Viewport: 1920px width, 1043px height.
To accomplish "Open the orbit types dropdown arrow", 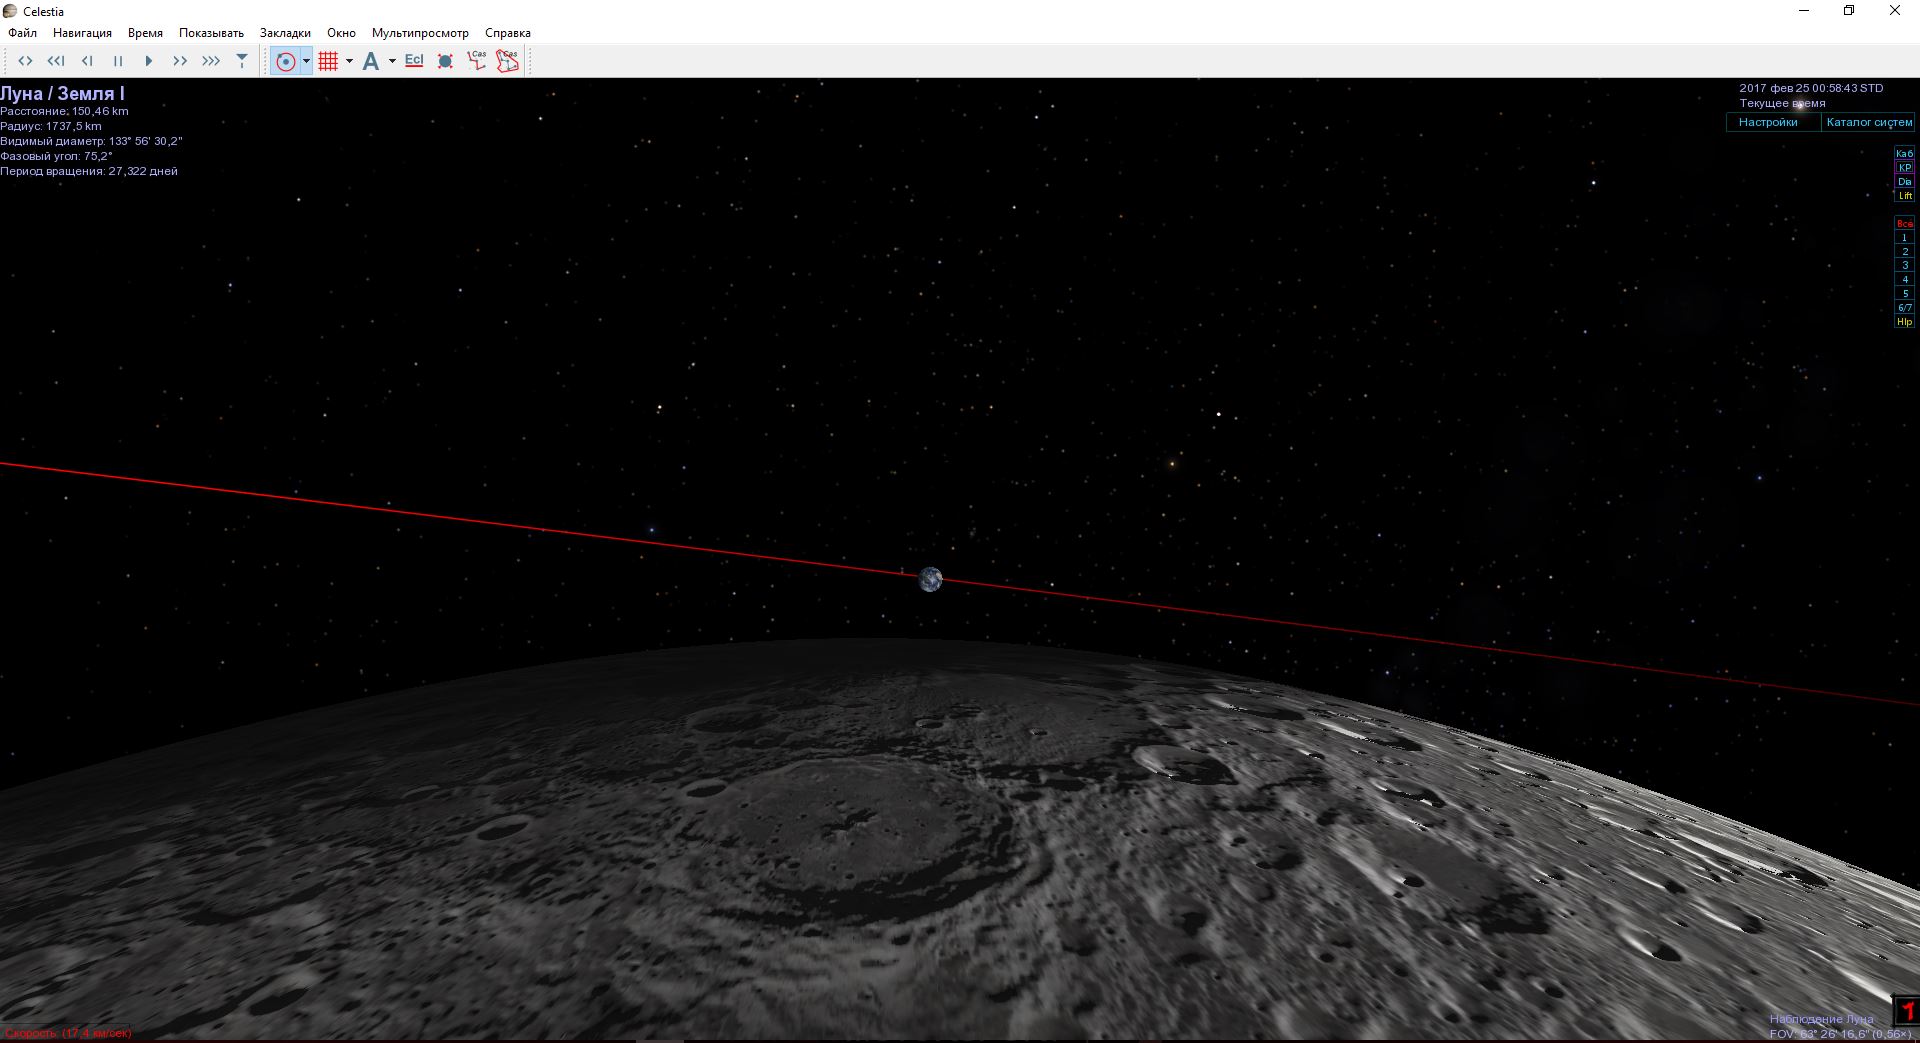I will click(306, 61).
